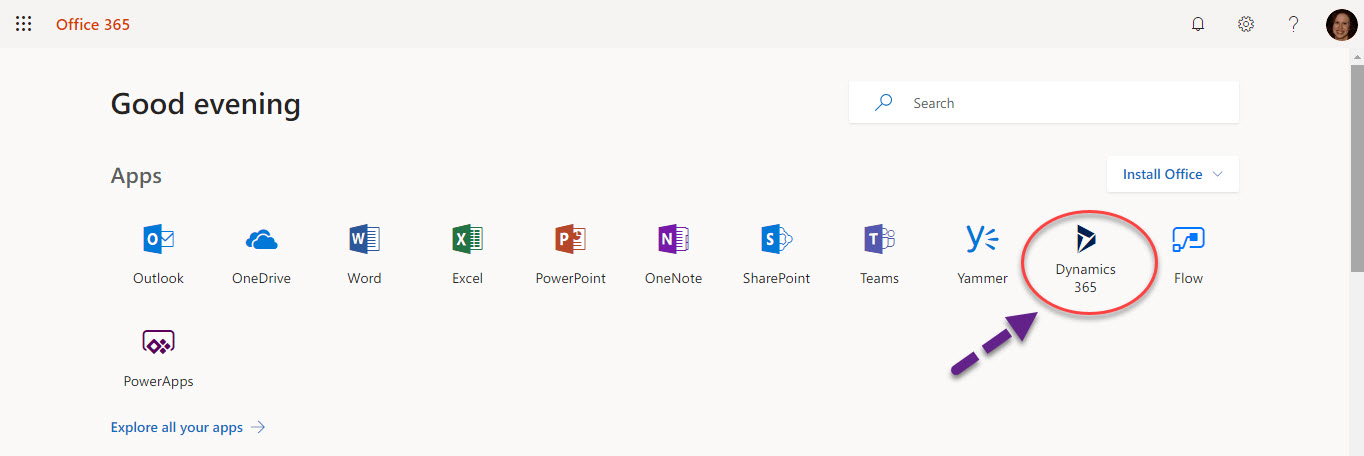Open the user profile picture menu
This screenshot has height=456, width=1364.
click(1341, 24)
